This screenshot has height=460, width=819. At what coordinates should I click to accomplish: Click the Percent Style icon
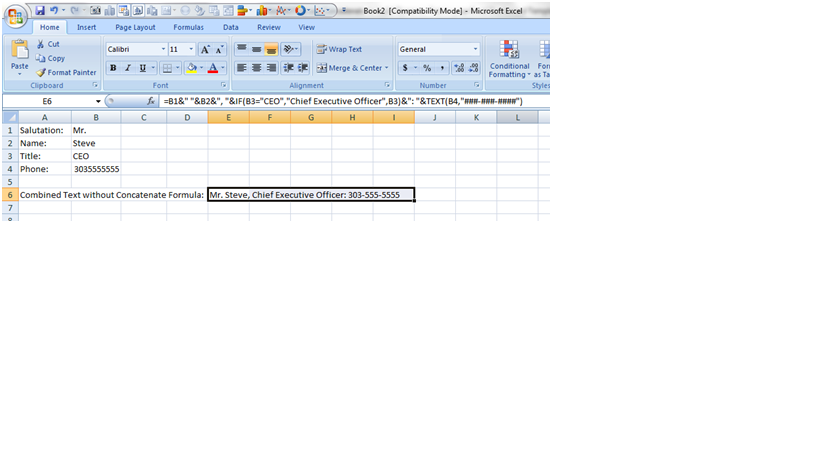427,68
